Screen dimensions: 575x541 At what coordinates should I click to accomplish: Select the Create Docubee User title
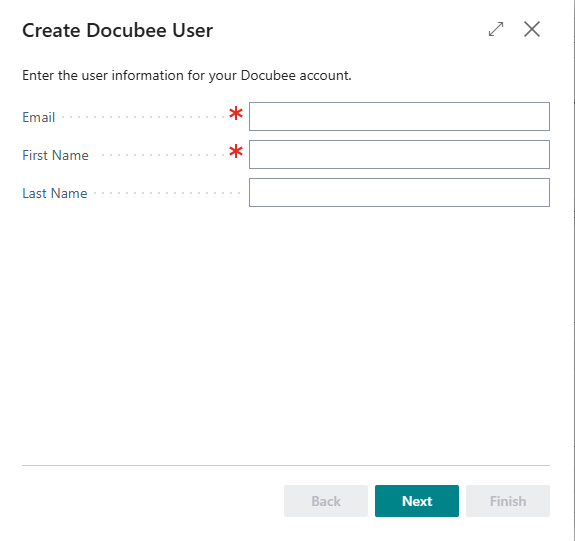(x=117, y=30)
